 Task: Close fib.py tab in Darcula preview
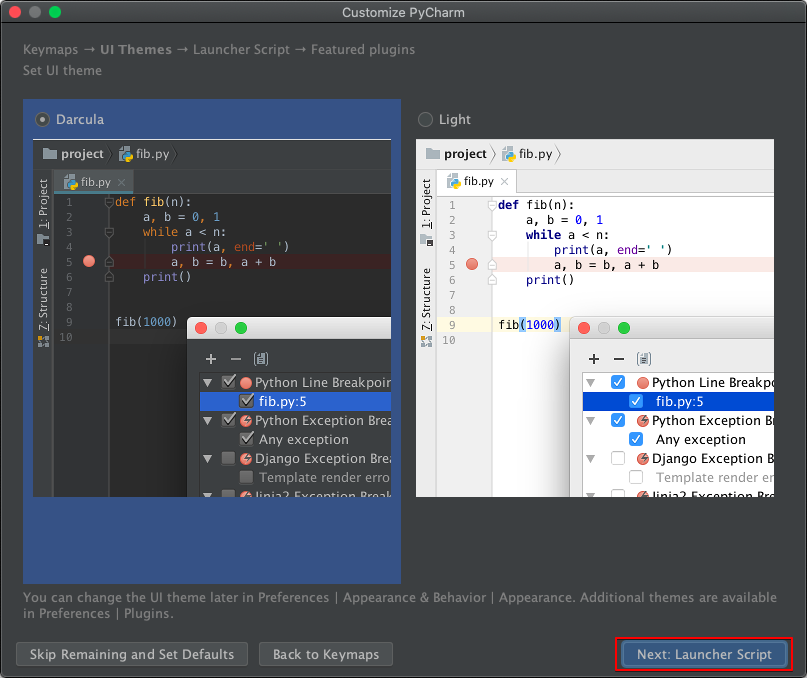coord(121,182)
